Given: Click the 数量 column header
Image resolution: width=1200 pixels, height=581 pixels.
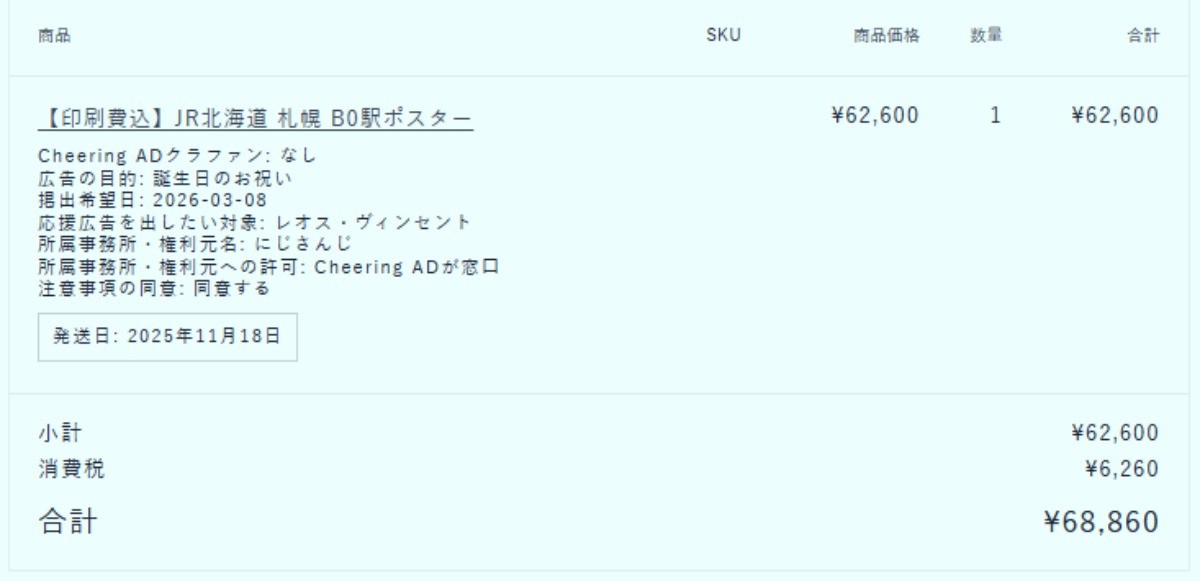Looking at the screenshot, I should tap(986, 36).
